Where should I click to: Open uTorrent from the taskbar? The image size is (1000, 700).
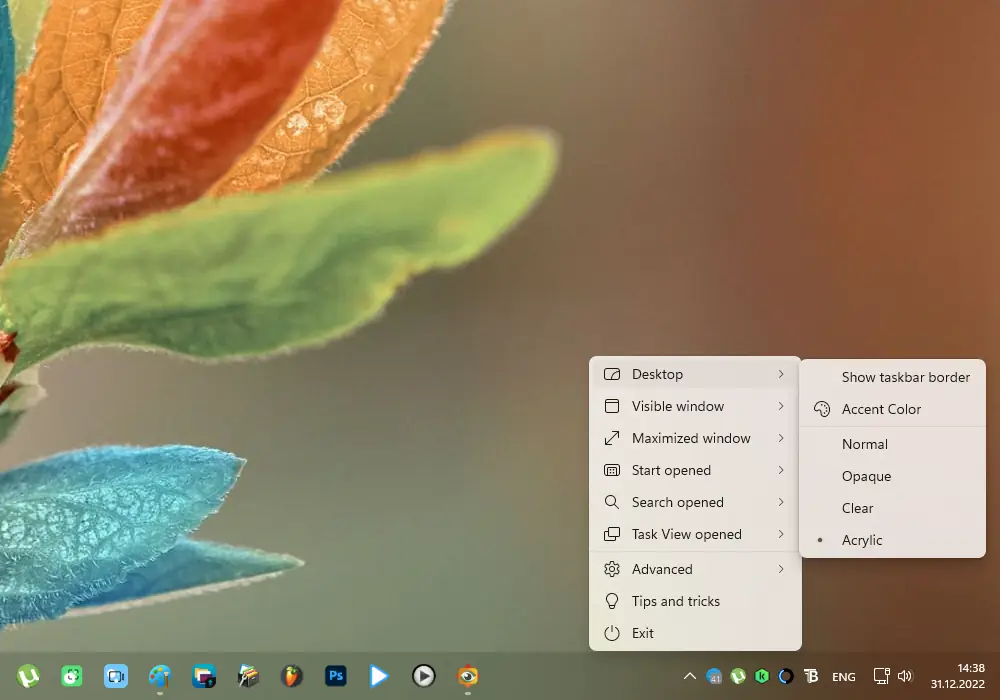point(28,676)
